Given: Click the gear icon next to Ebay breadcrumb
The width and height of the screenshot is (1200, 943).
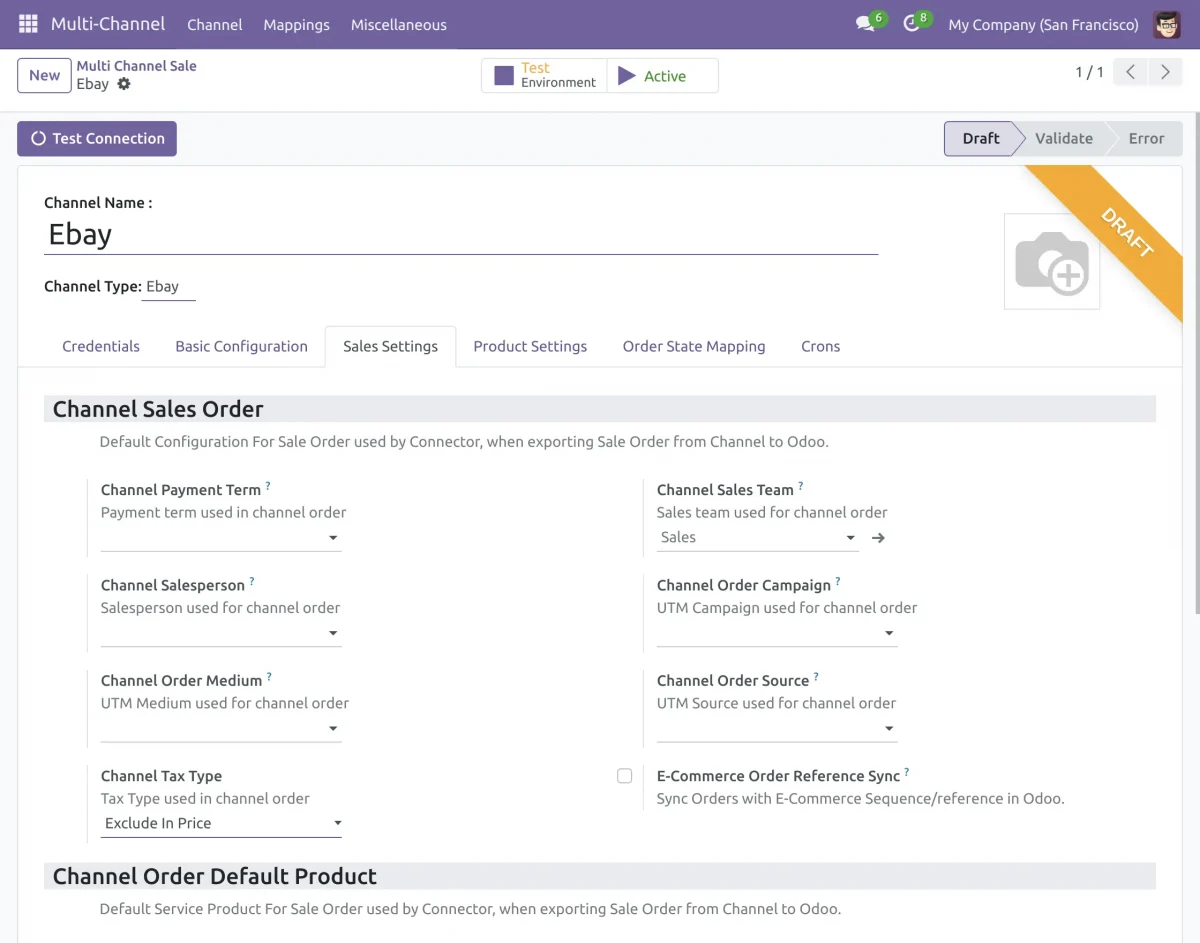Looking at the screenshot, I should coord(124,84).
